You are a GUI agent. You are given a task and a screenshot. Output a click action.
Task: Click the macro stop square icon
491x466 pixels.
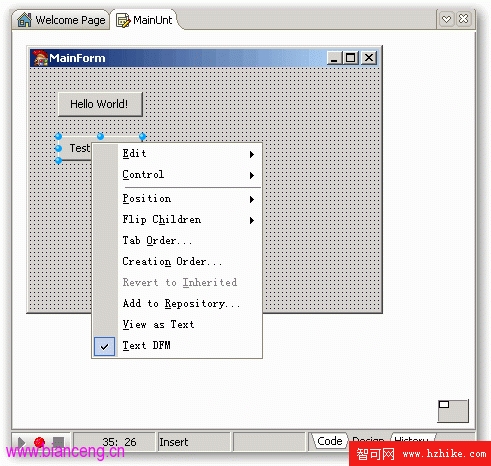(58, 442)
